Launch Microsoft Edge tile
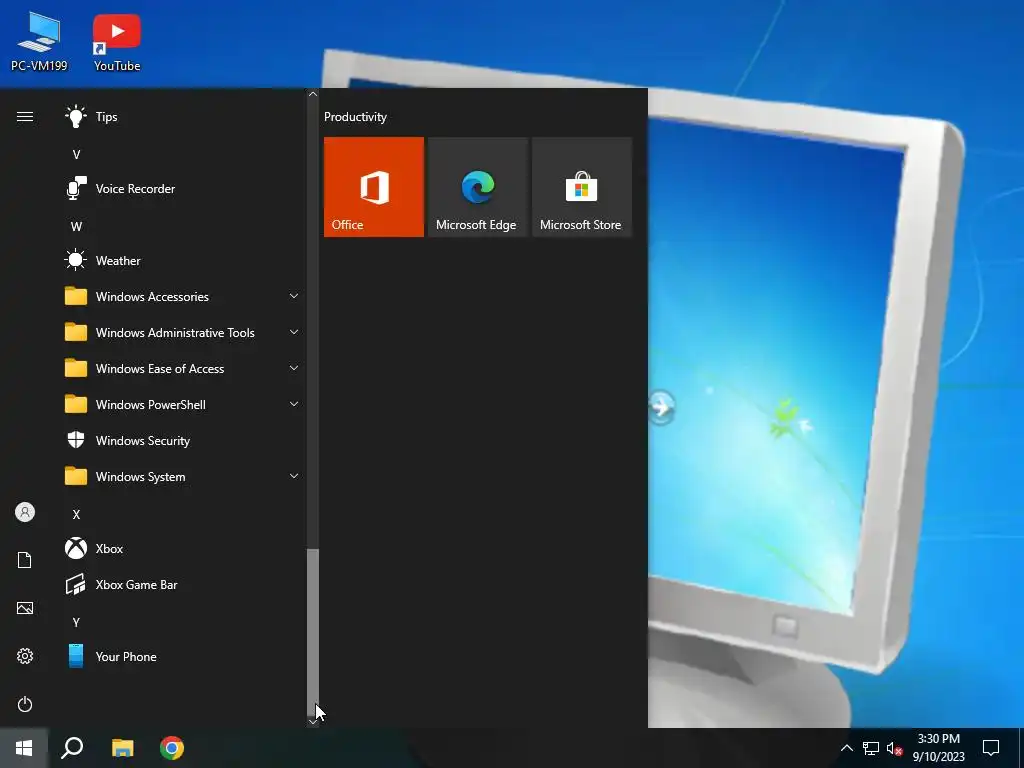 pyautogui.click(x=477, y=187)
